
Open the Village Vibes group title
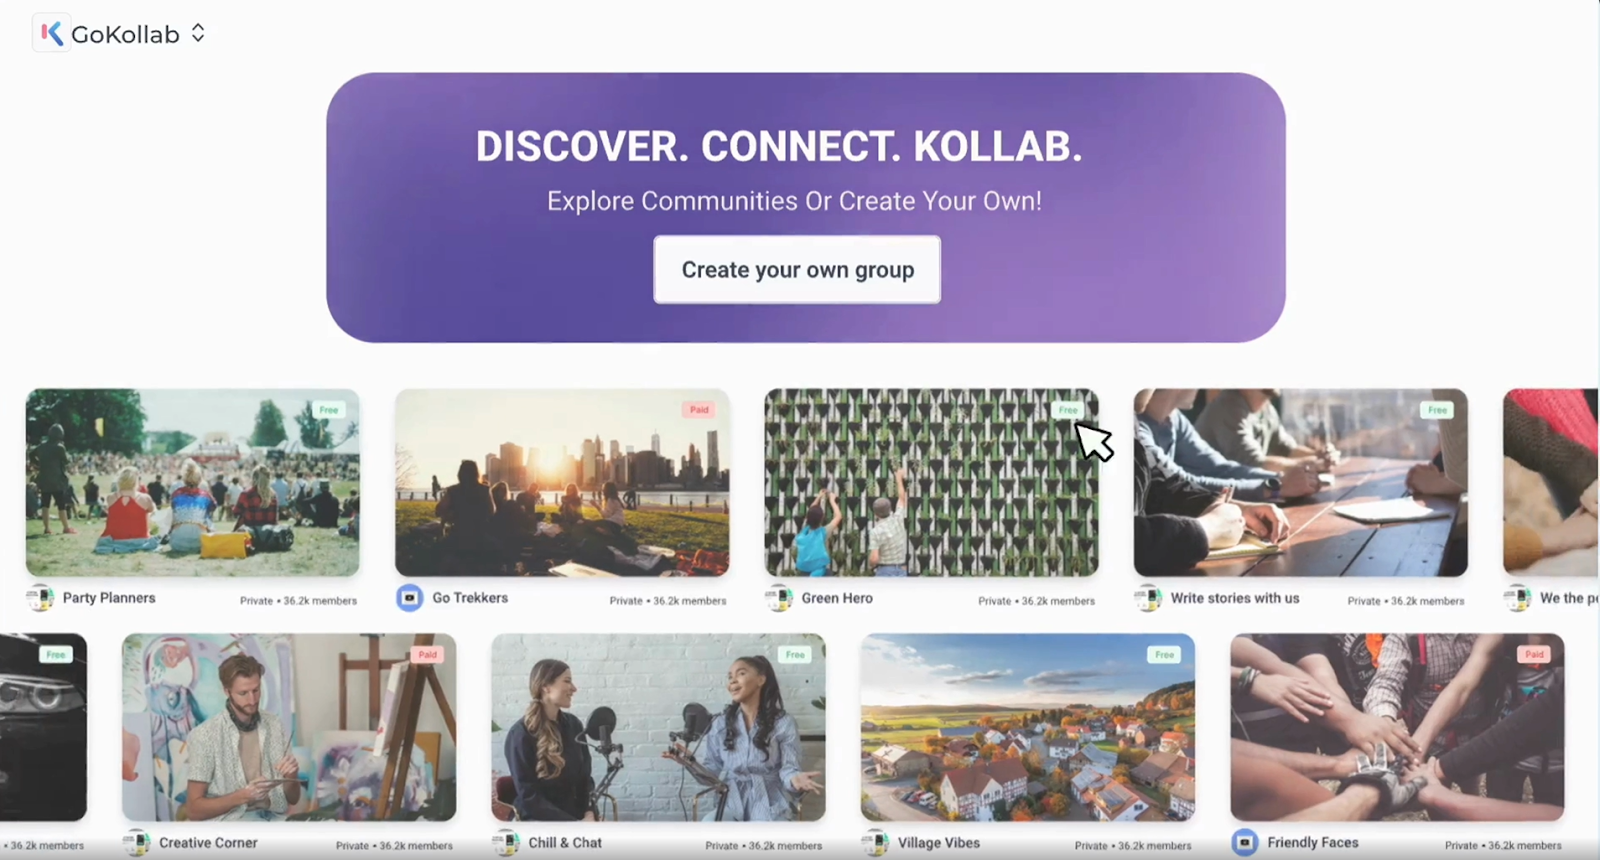point(938,843)
